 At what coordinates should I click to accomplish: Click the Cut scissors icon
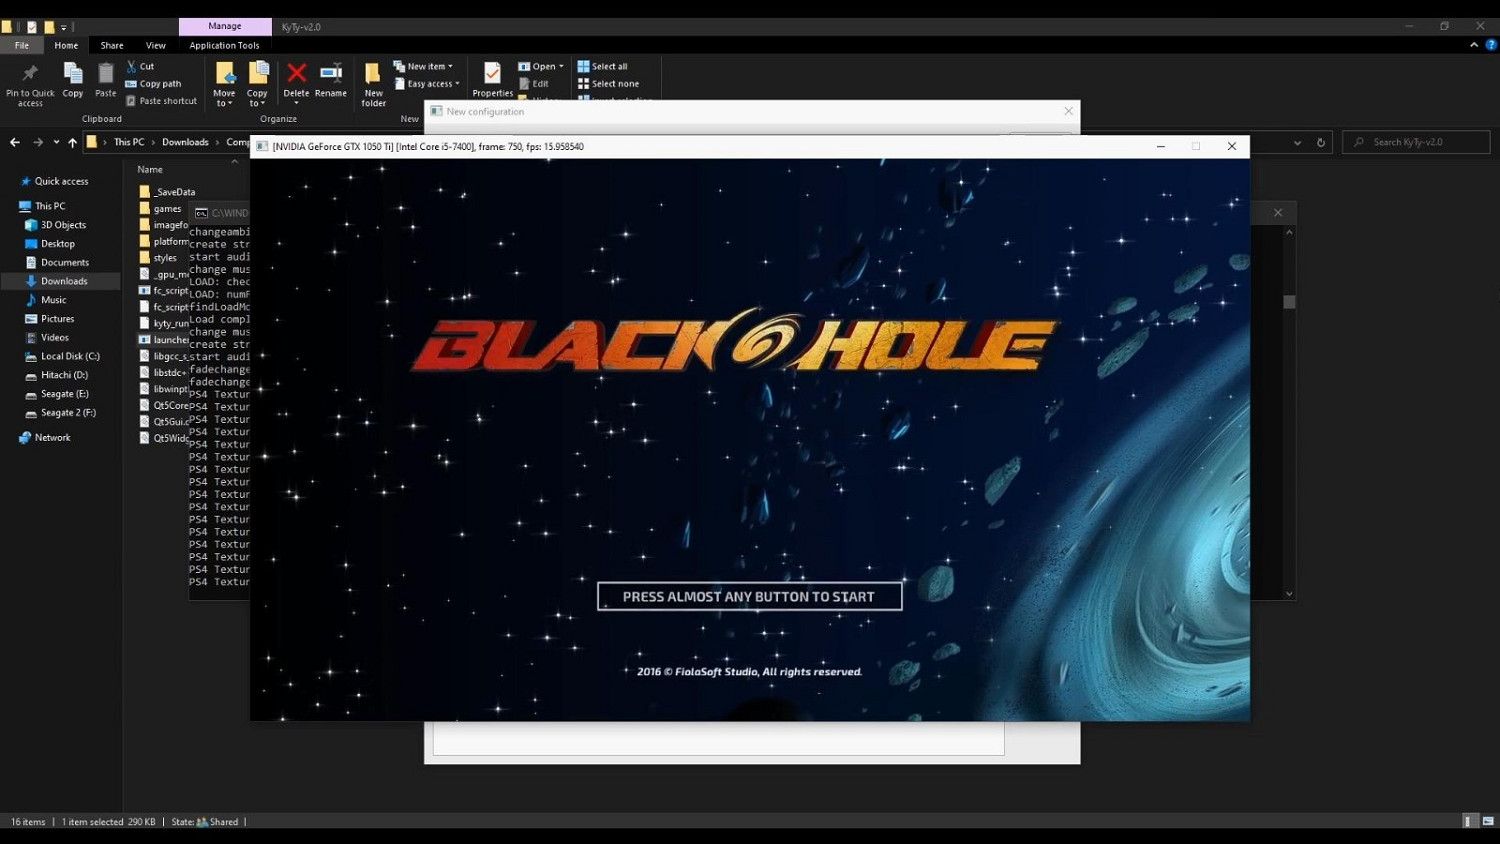click(132, 66)
